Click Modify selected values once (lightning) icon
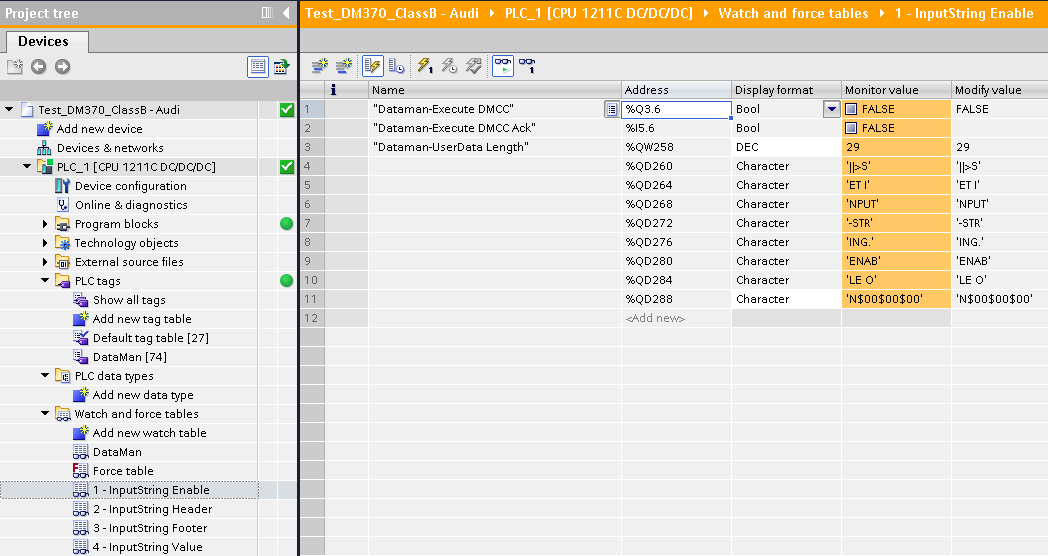Image resolution: width=1048 pixels, height=556 pixels. pos(424,66)
